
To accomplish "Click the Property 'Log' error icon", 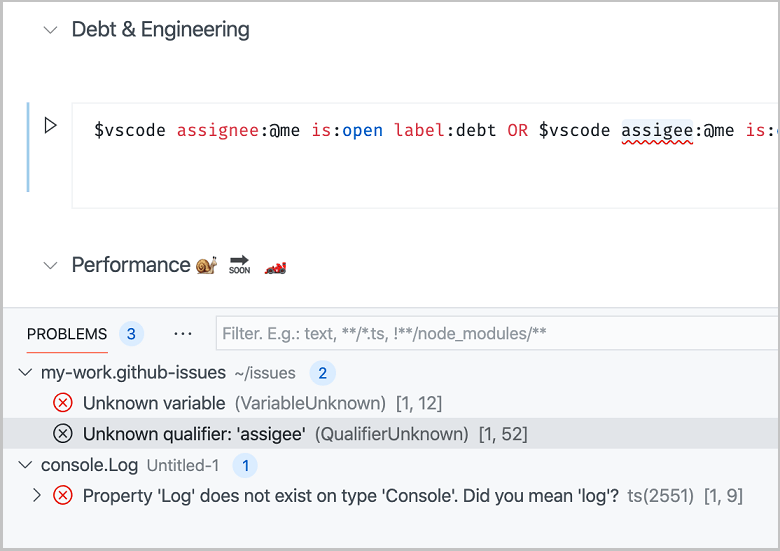I will point(63,495).
